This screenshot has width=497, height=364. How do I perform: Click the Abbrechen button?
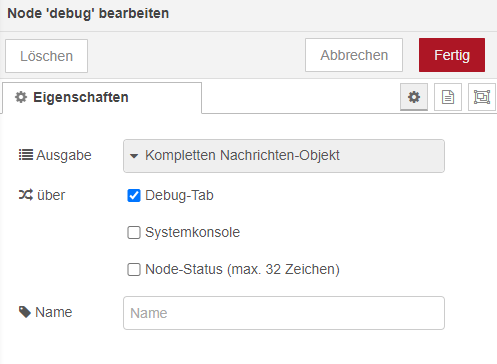click(x=354, y=55)
